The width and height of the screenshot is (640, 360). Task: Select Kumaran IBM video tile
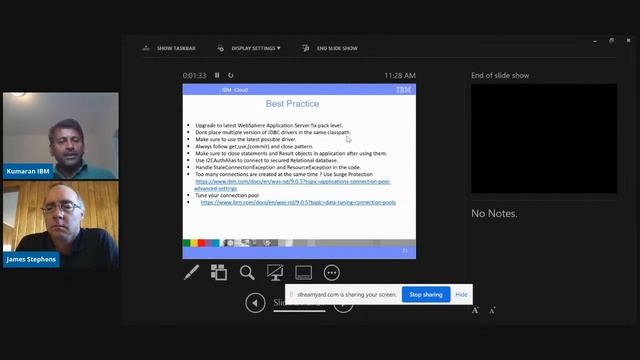61,136
